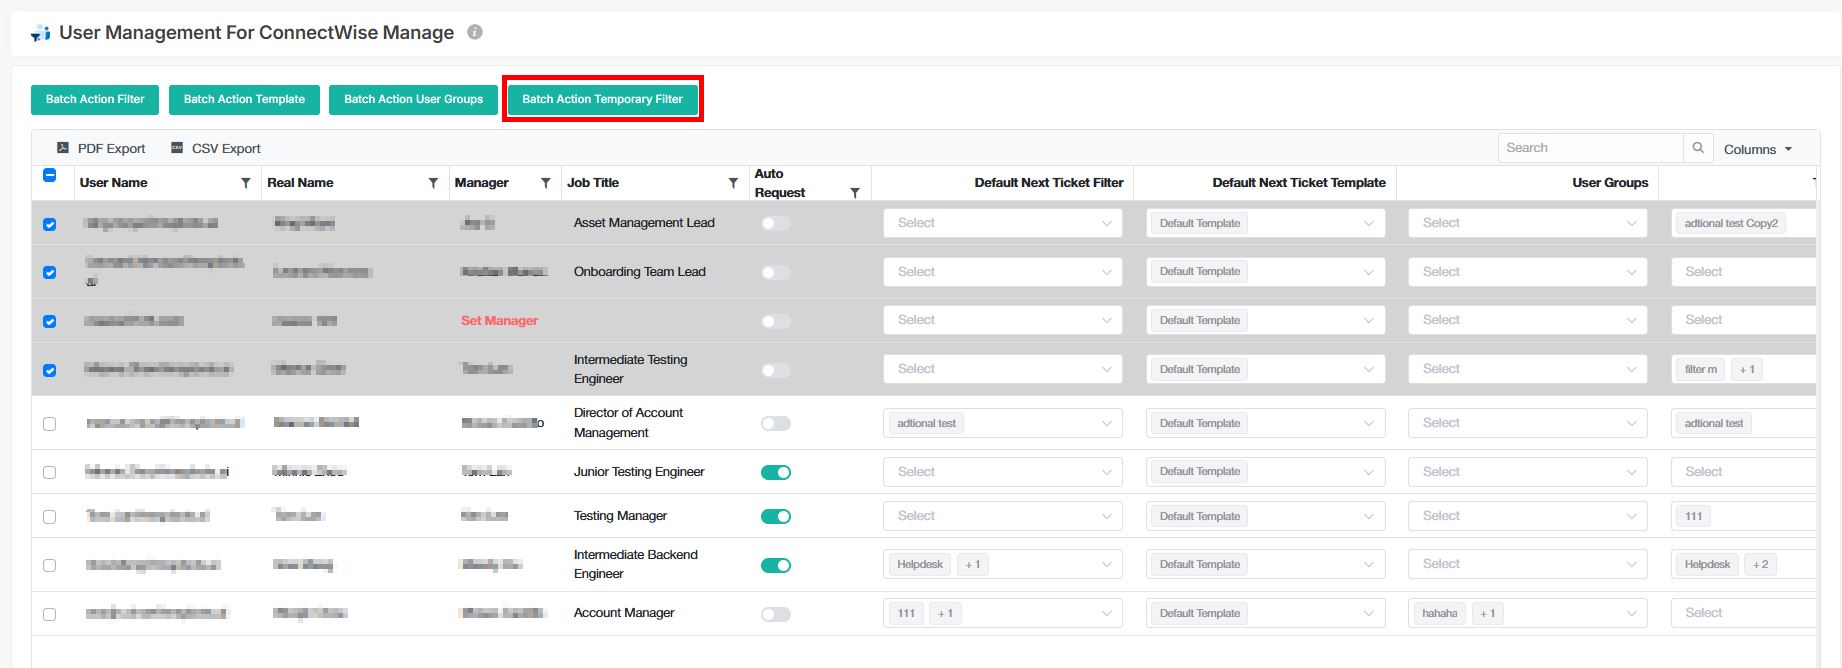Open the Manager column filter icon
Viewport: 1842px width, 668px height.
pyautogui.click(x=545, y=183)
